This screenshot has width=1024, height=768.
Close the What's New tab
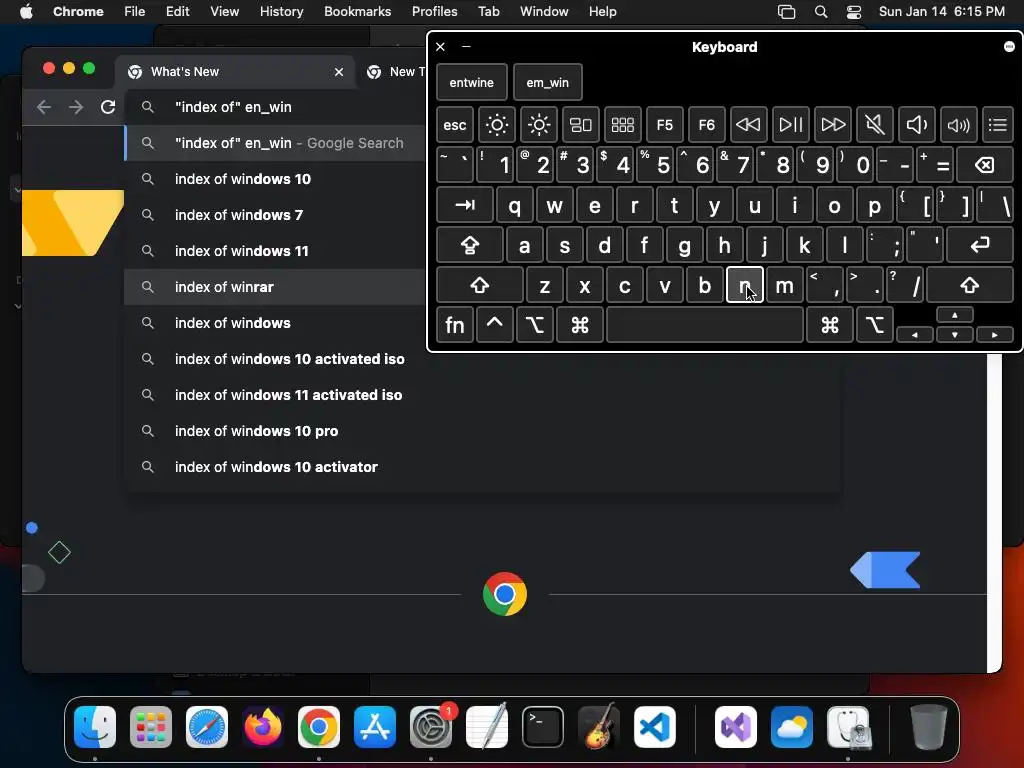click(x=339, y=72)
